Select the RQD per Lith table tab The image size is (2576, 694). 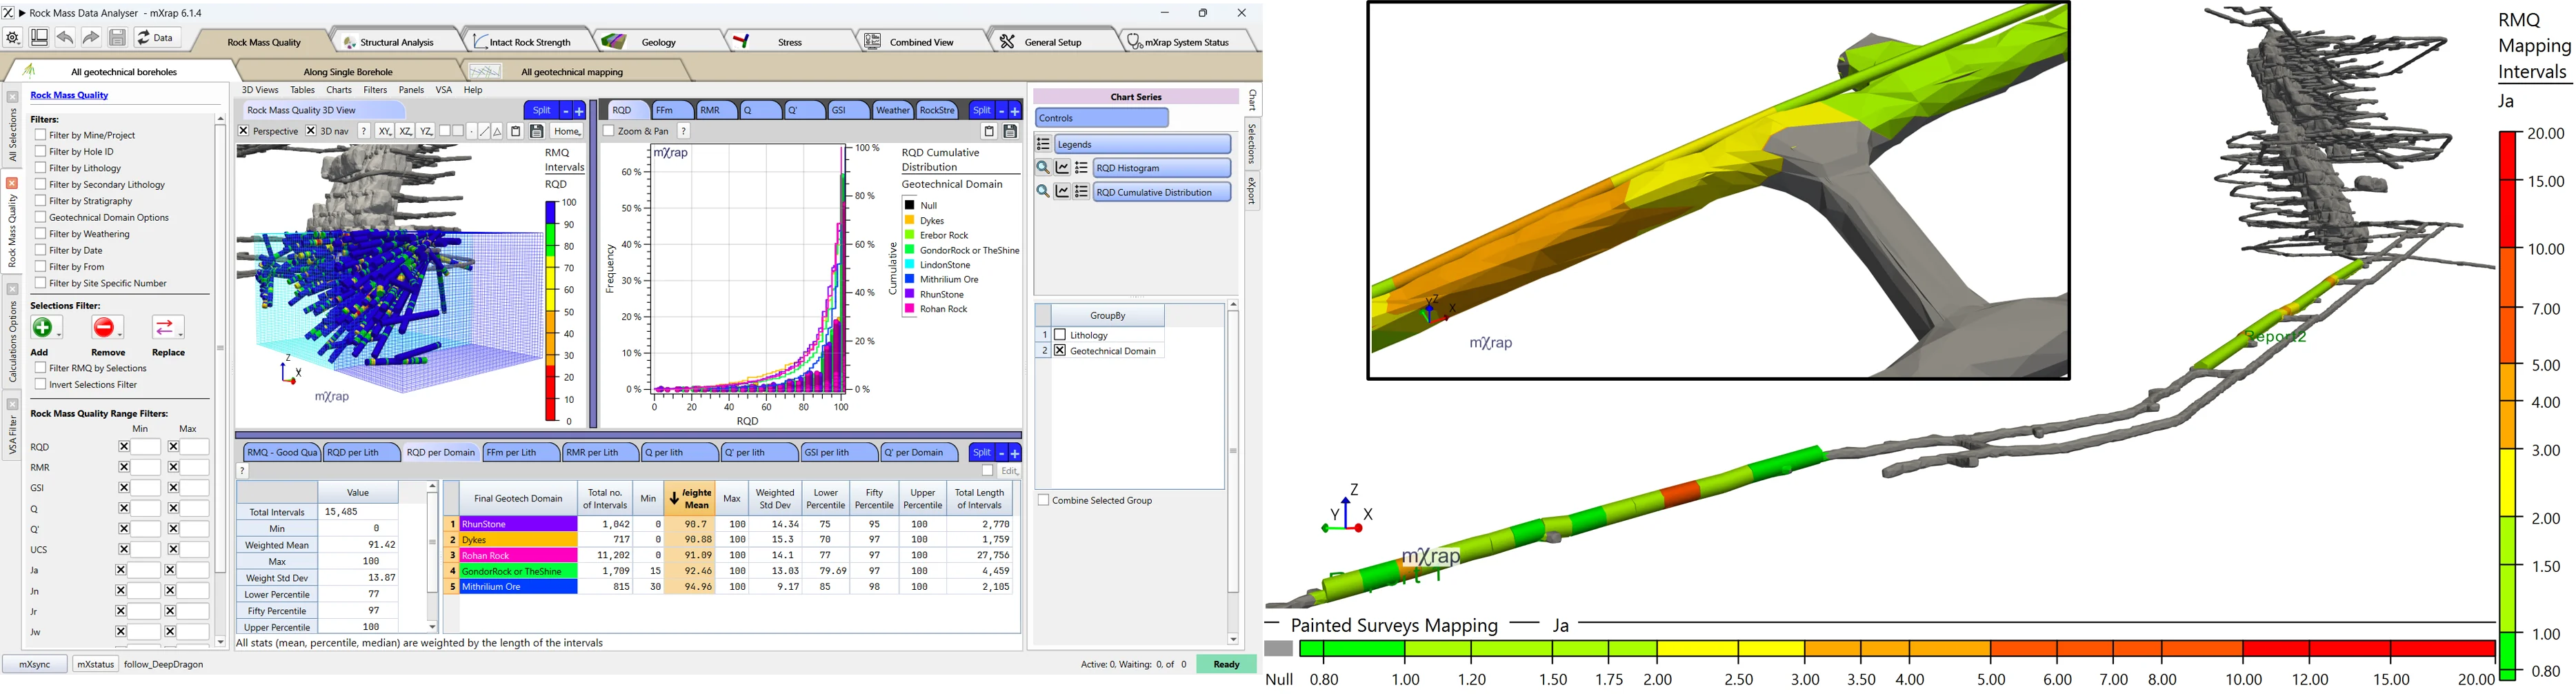coord(361,453)
